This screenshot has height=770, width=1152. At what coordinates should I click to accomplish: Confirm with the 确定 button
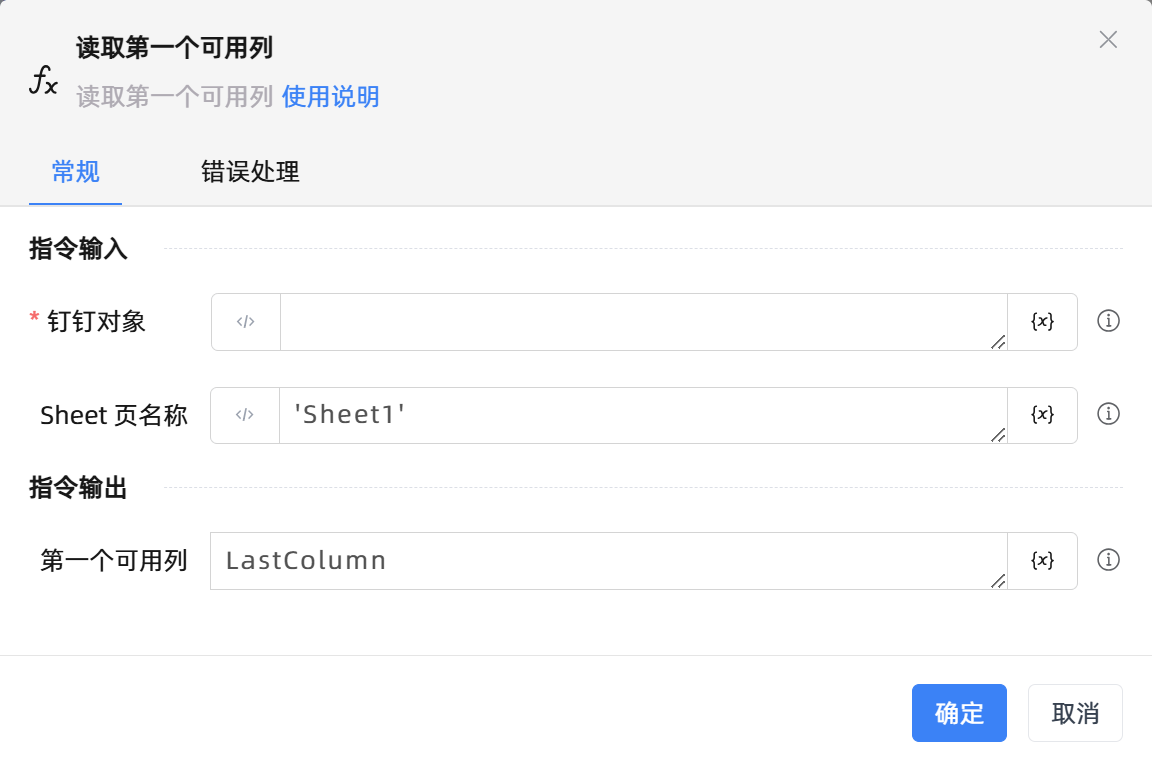click(959, 713)
